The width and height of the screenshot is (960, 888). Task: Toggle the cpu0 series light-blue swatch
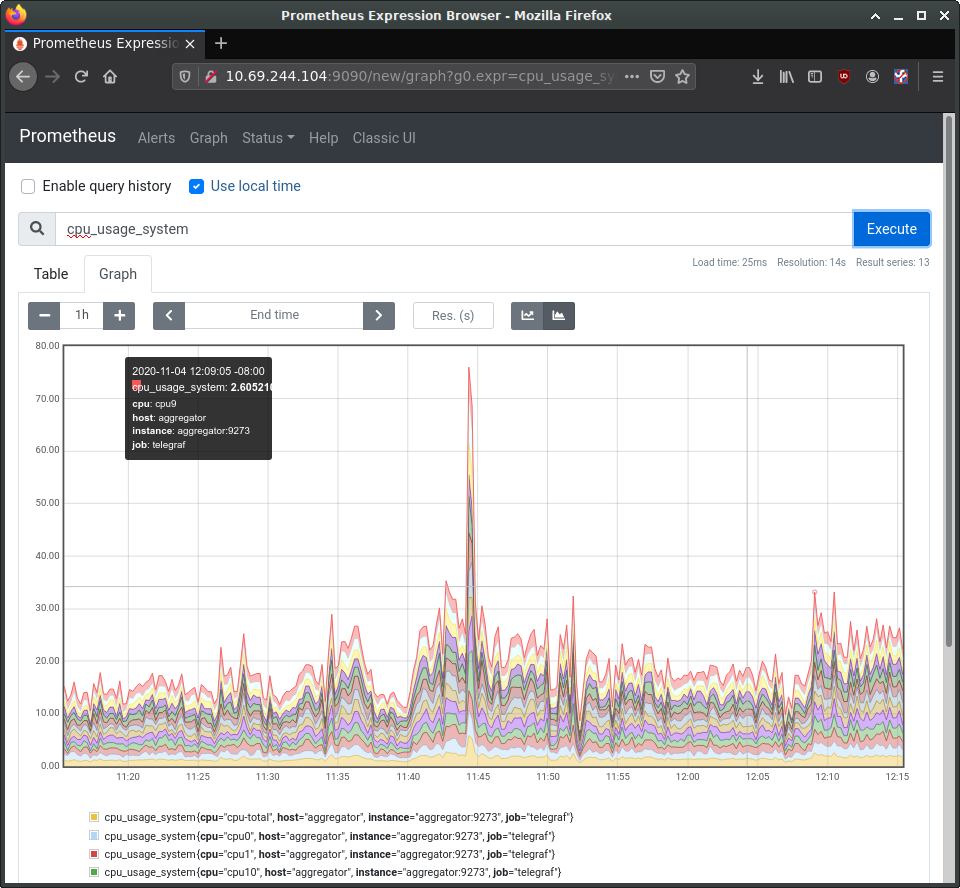94,835
